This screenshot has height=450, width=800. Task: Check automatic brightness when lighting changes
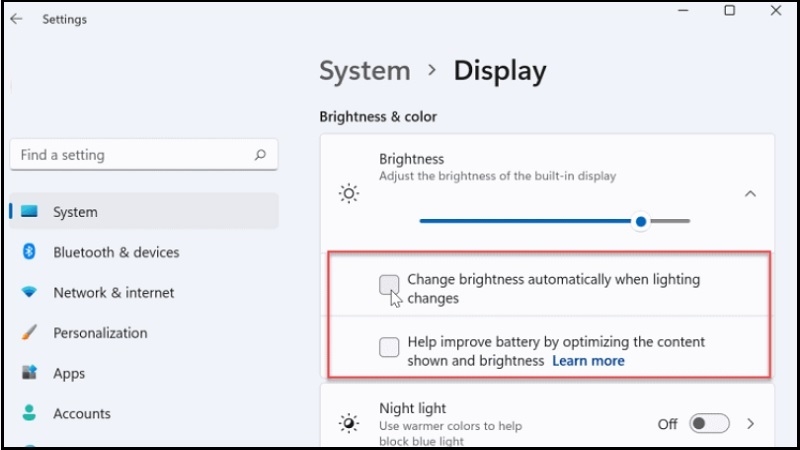389,285
